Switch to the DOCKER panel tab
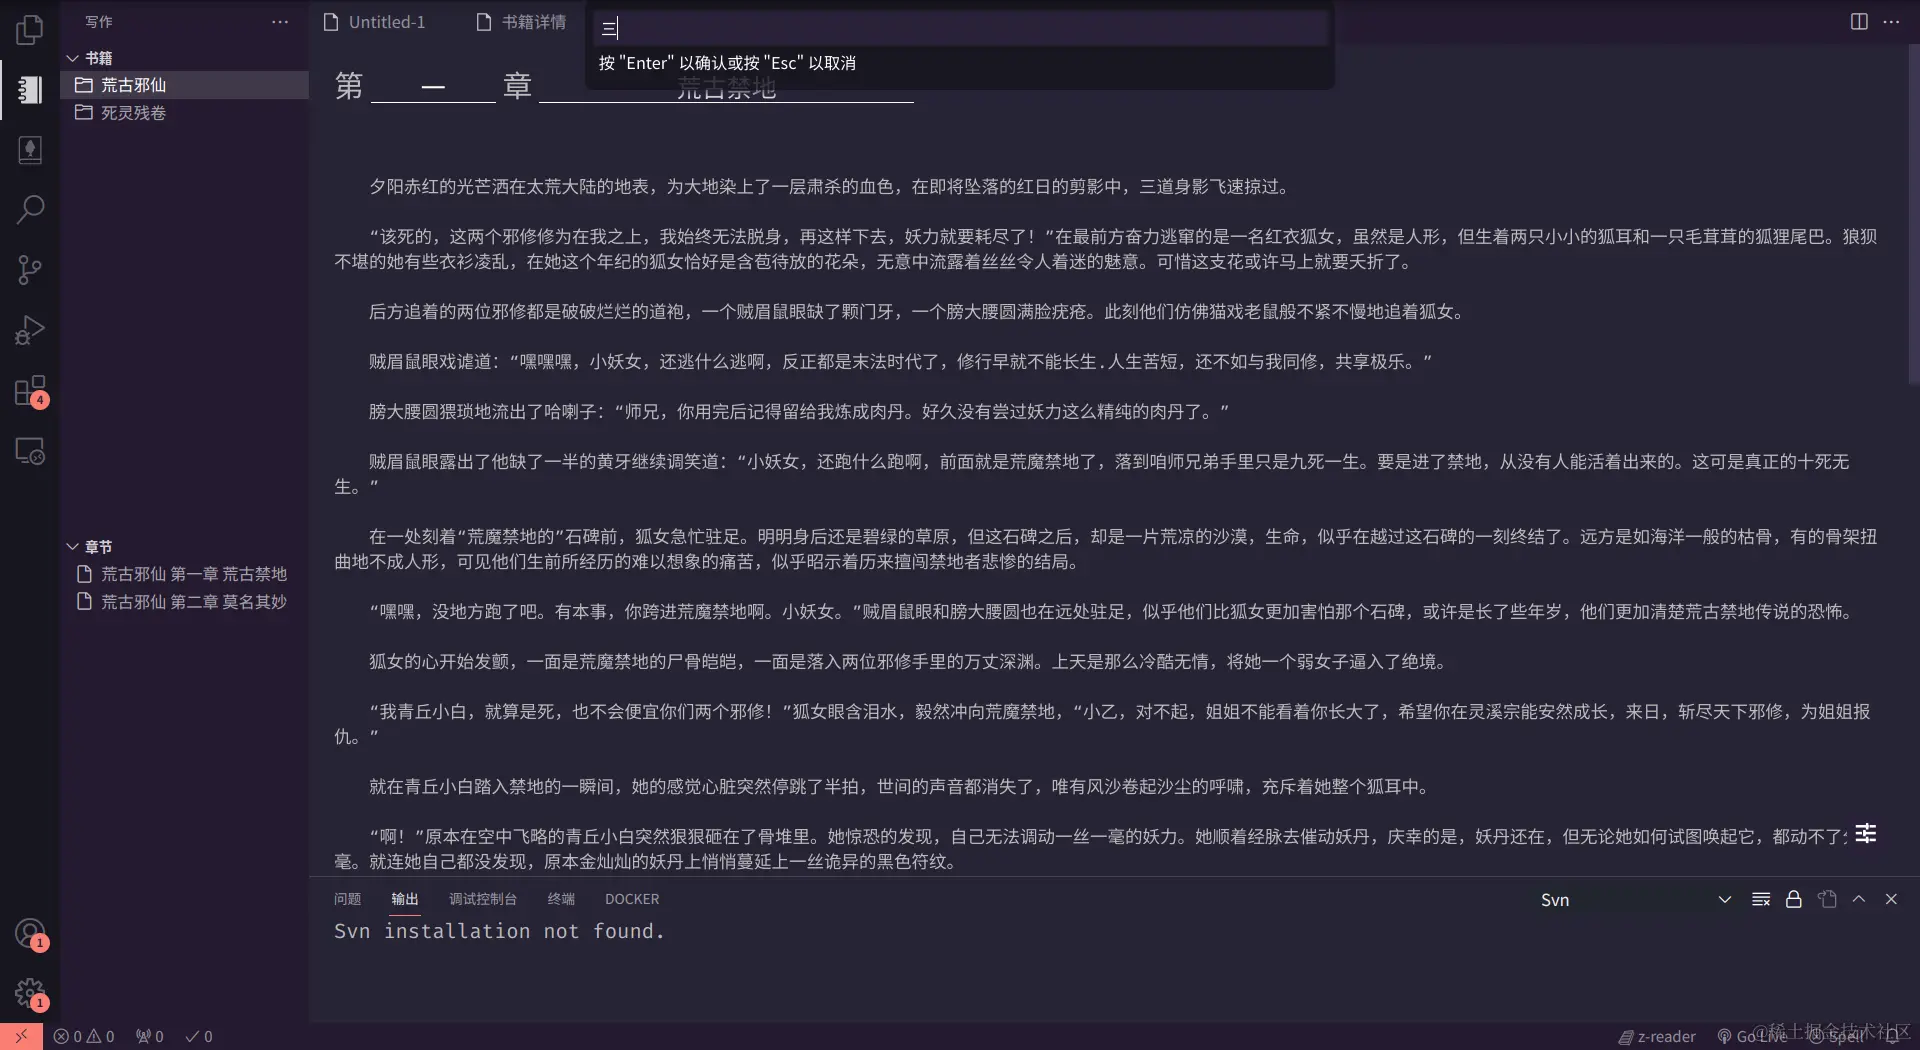This screenshot has width=1920, height=1050. [632, 899]
